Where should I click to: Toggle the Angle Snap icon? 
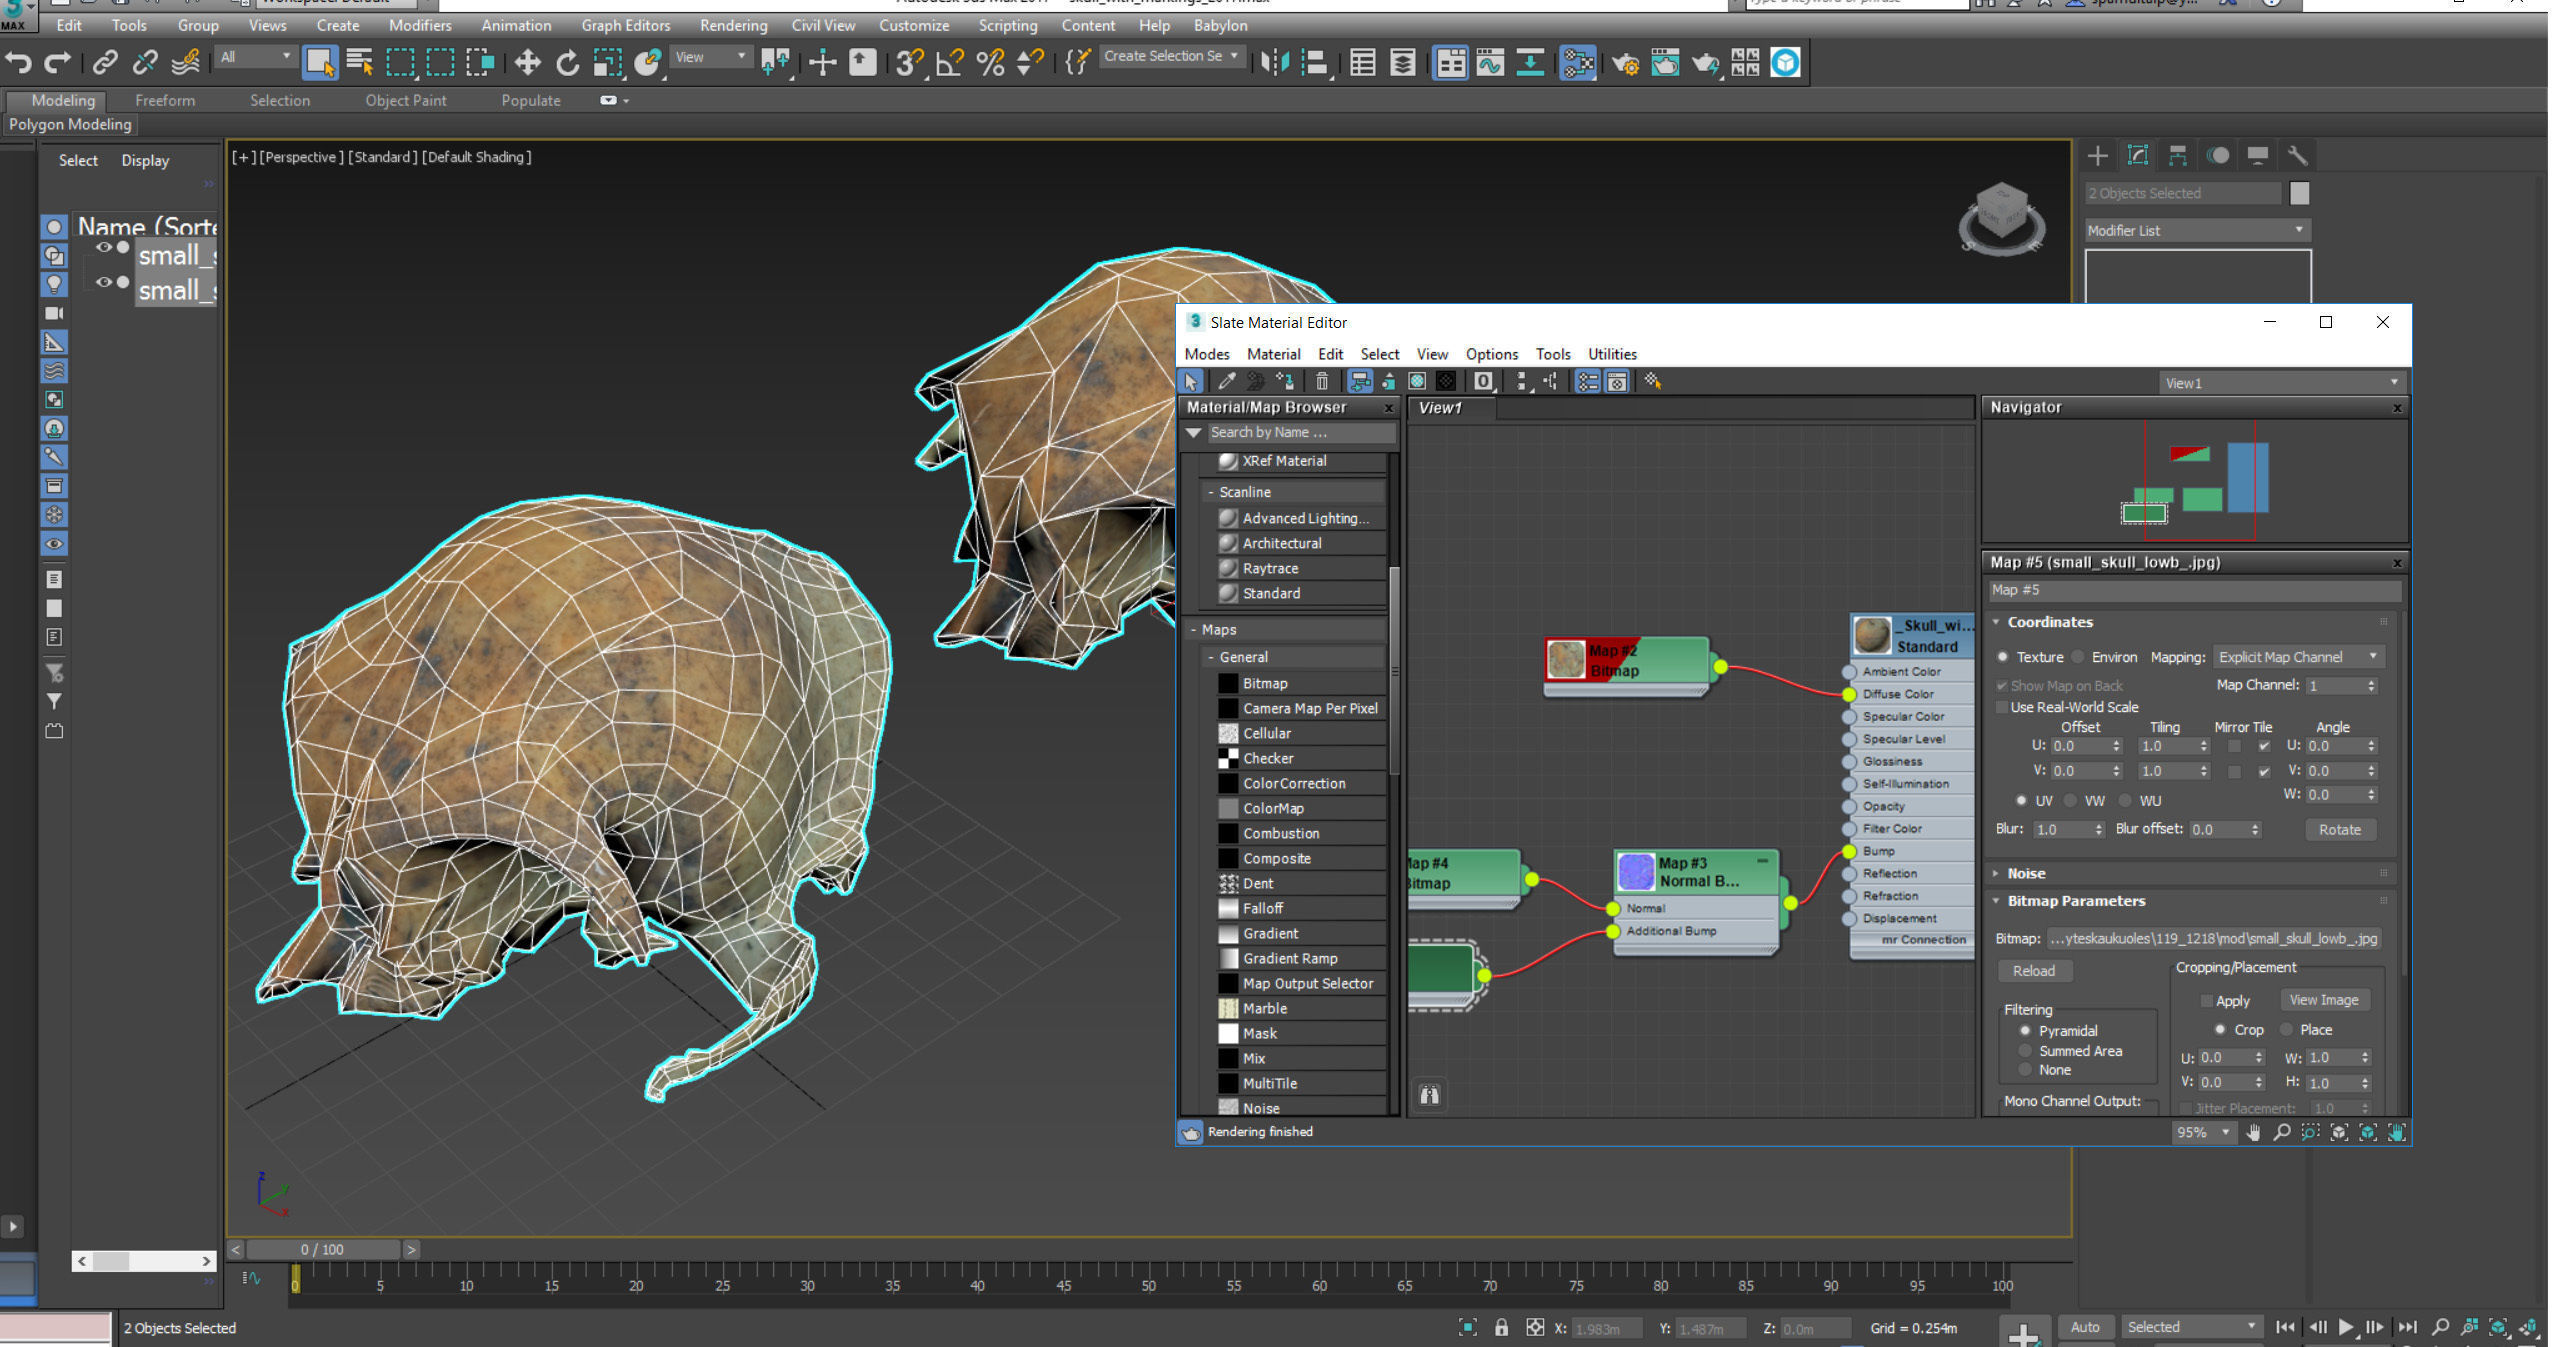tap(949, 63)
